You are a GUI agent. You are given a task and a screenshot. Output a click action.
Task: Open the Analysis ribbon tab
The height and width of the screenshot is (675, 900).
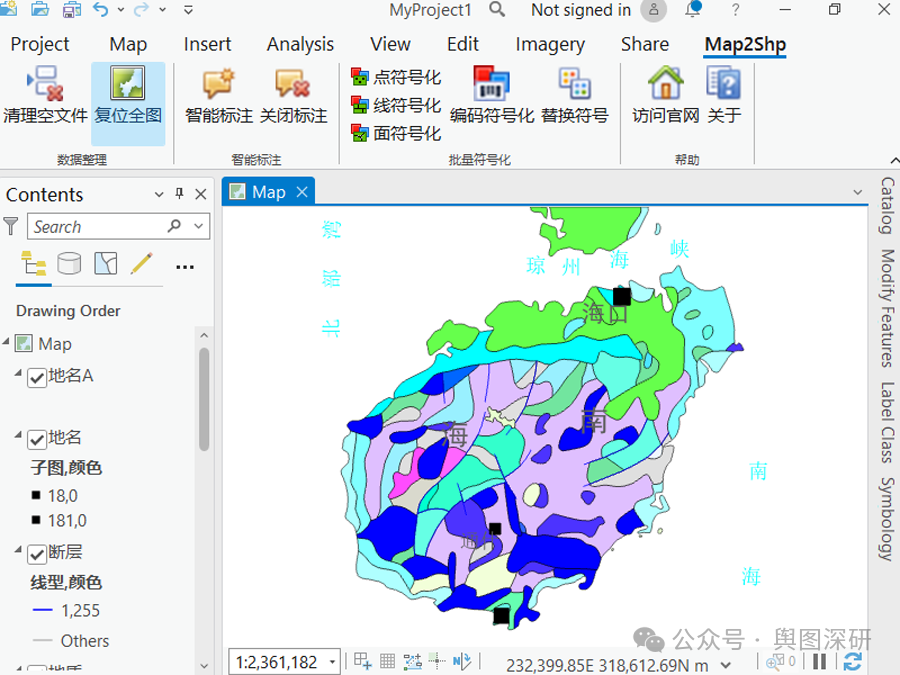tap(300, 44)
